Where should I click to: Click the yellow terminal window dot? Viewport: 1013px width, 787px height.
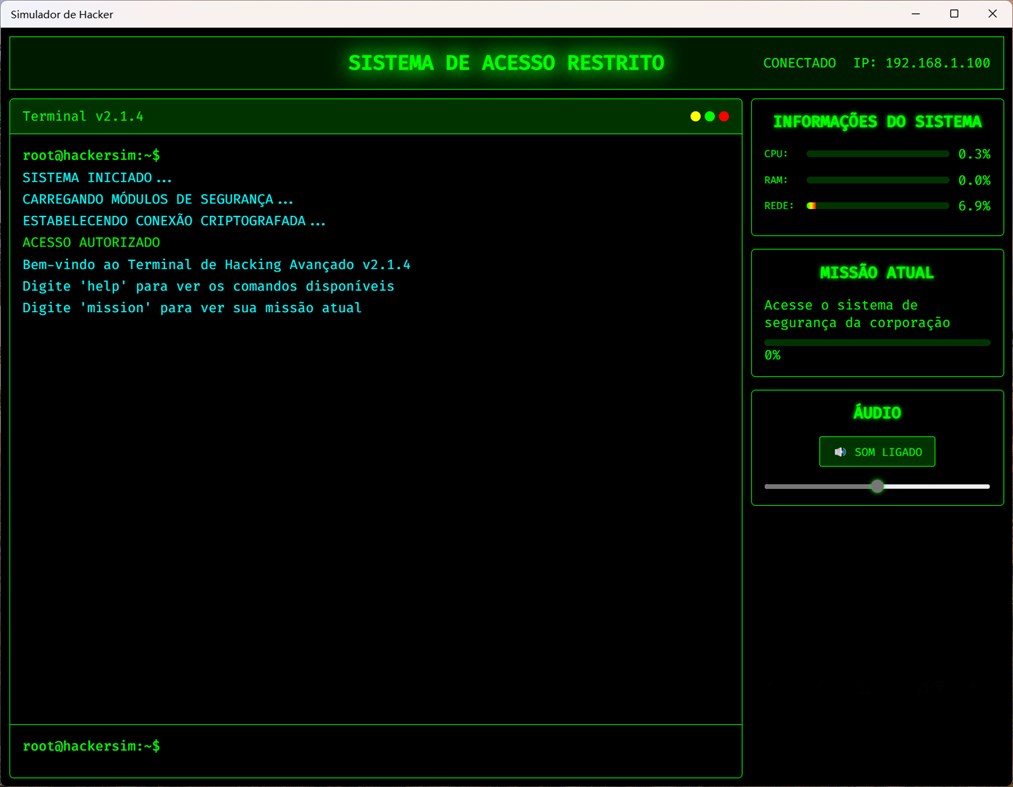tap(695, 115)
